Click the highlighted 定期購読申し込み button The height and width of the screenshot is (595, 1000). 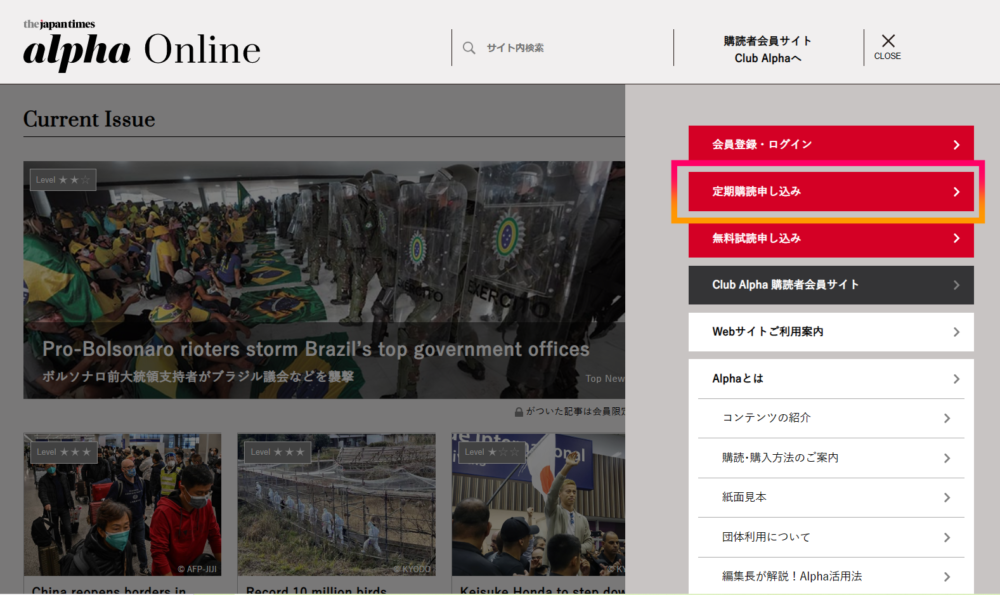[830, 191]
